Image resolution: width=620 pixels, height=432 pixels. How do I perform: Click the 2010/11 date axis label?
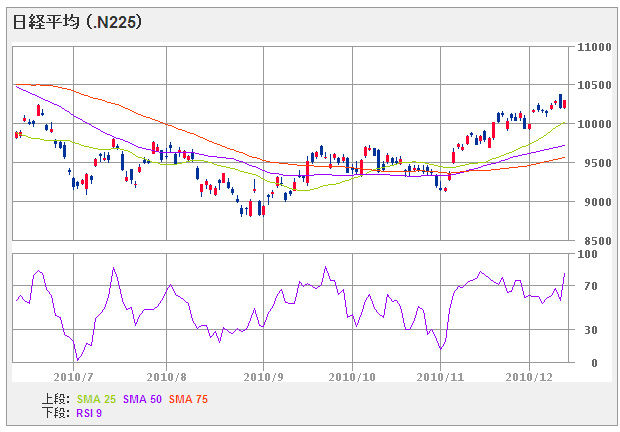click(x=440, y=377)
